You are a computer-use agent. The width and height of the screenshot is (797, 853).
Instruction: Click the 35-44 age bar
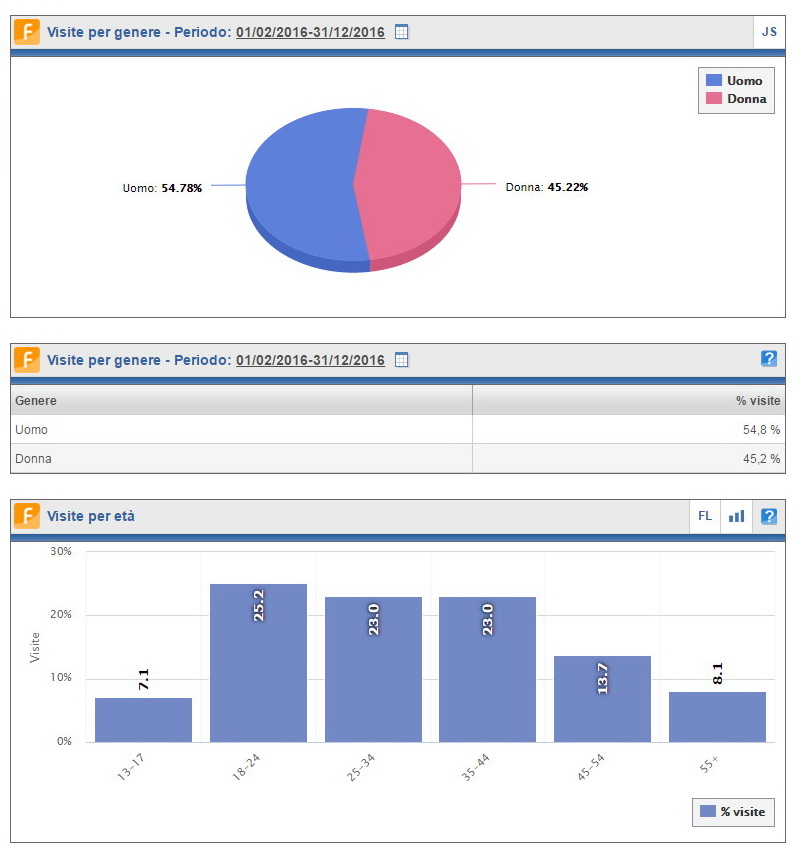[487, 670]
